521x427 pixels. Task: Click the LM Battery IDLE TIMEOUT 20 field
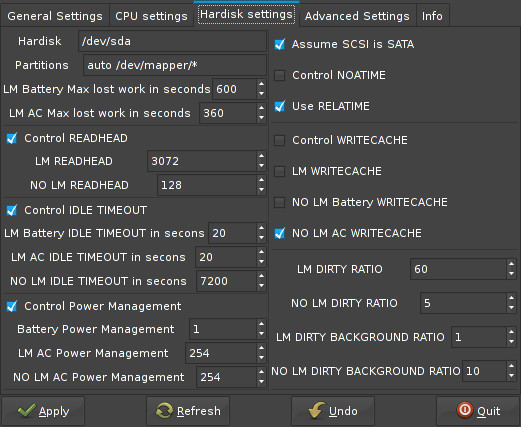tap(232, 233)
